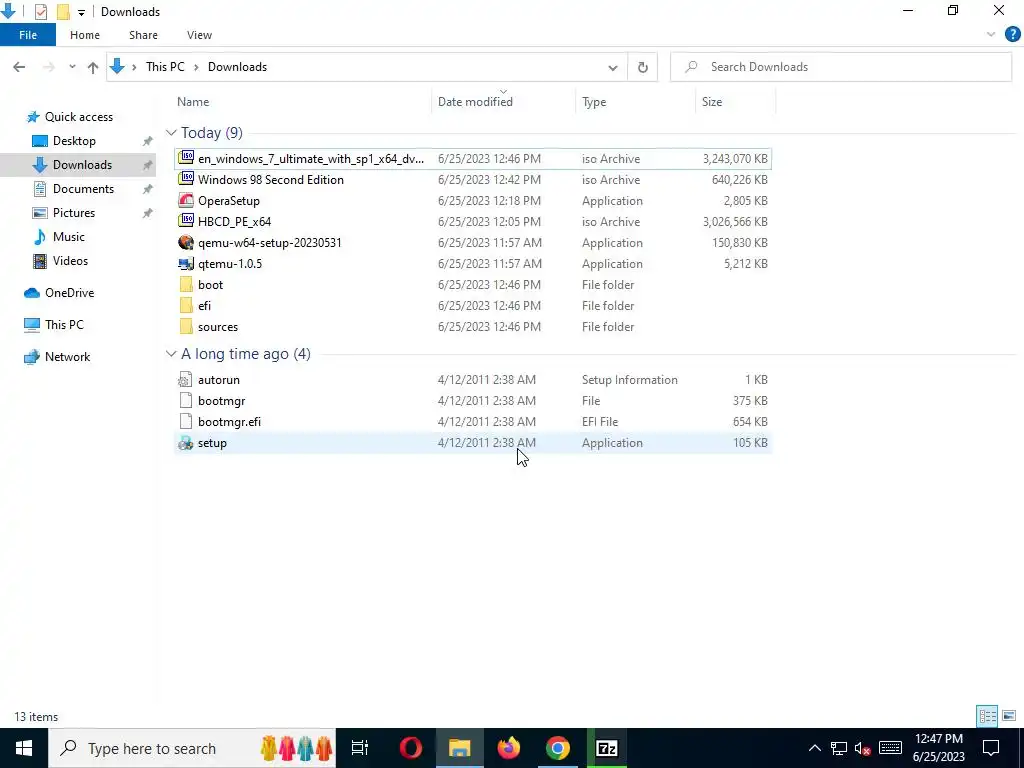Click the muted volume tray icon
Viewport: 1024px width, 768px height.
tap(863, 748)
